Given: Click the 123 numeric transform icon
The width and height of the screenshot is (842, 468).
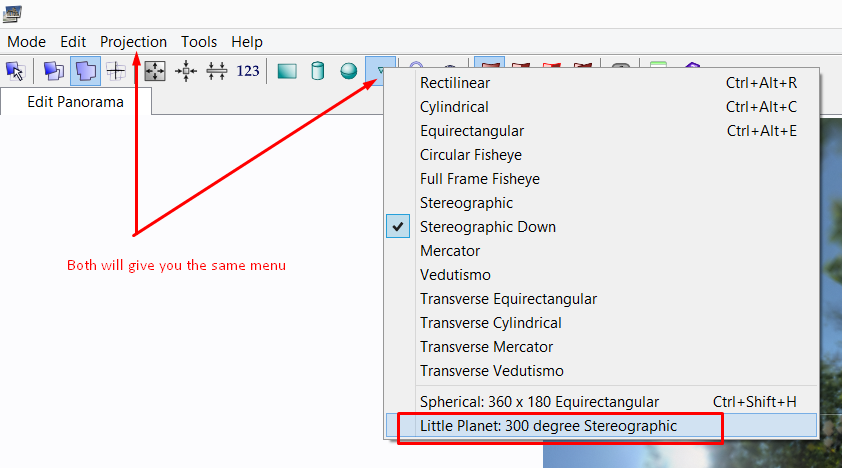Looking at the screenshot, I should pyautogui.click(x=248, y=71).
